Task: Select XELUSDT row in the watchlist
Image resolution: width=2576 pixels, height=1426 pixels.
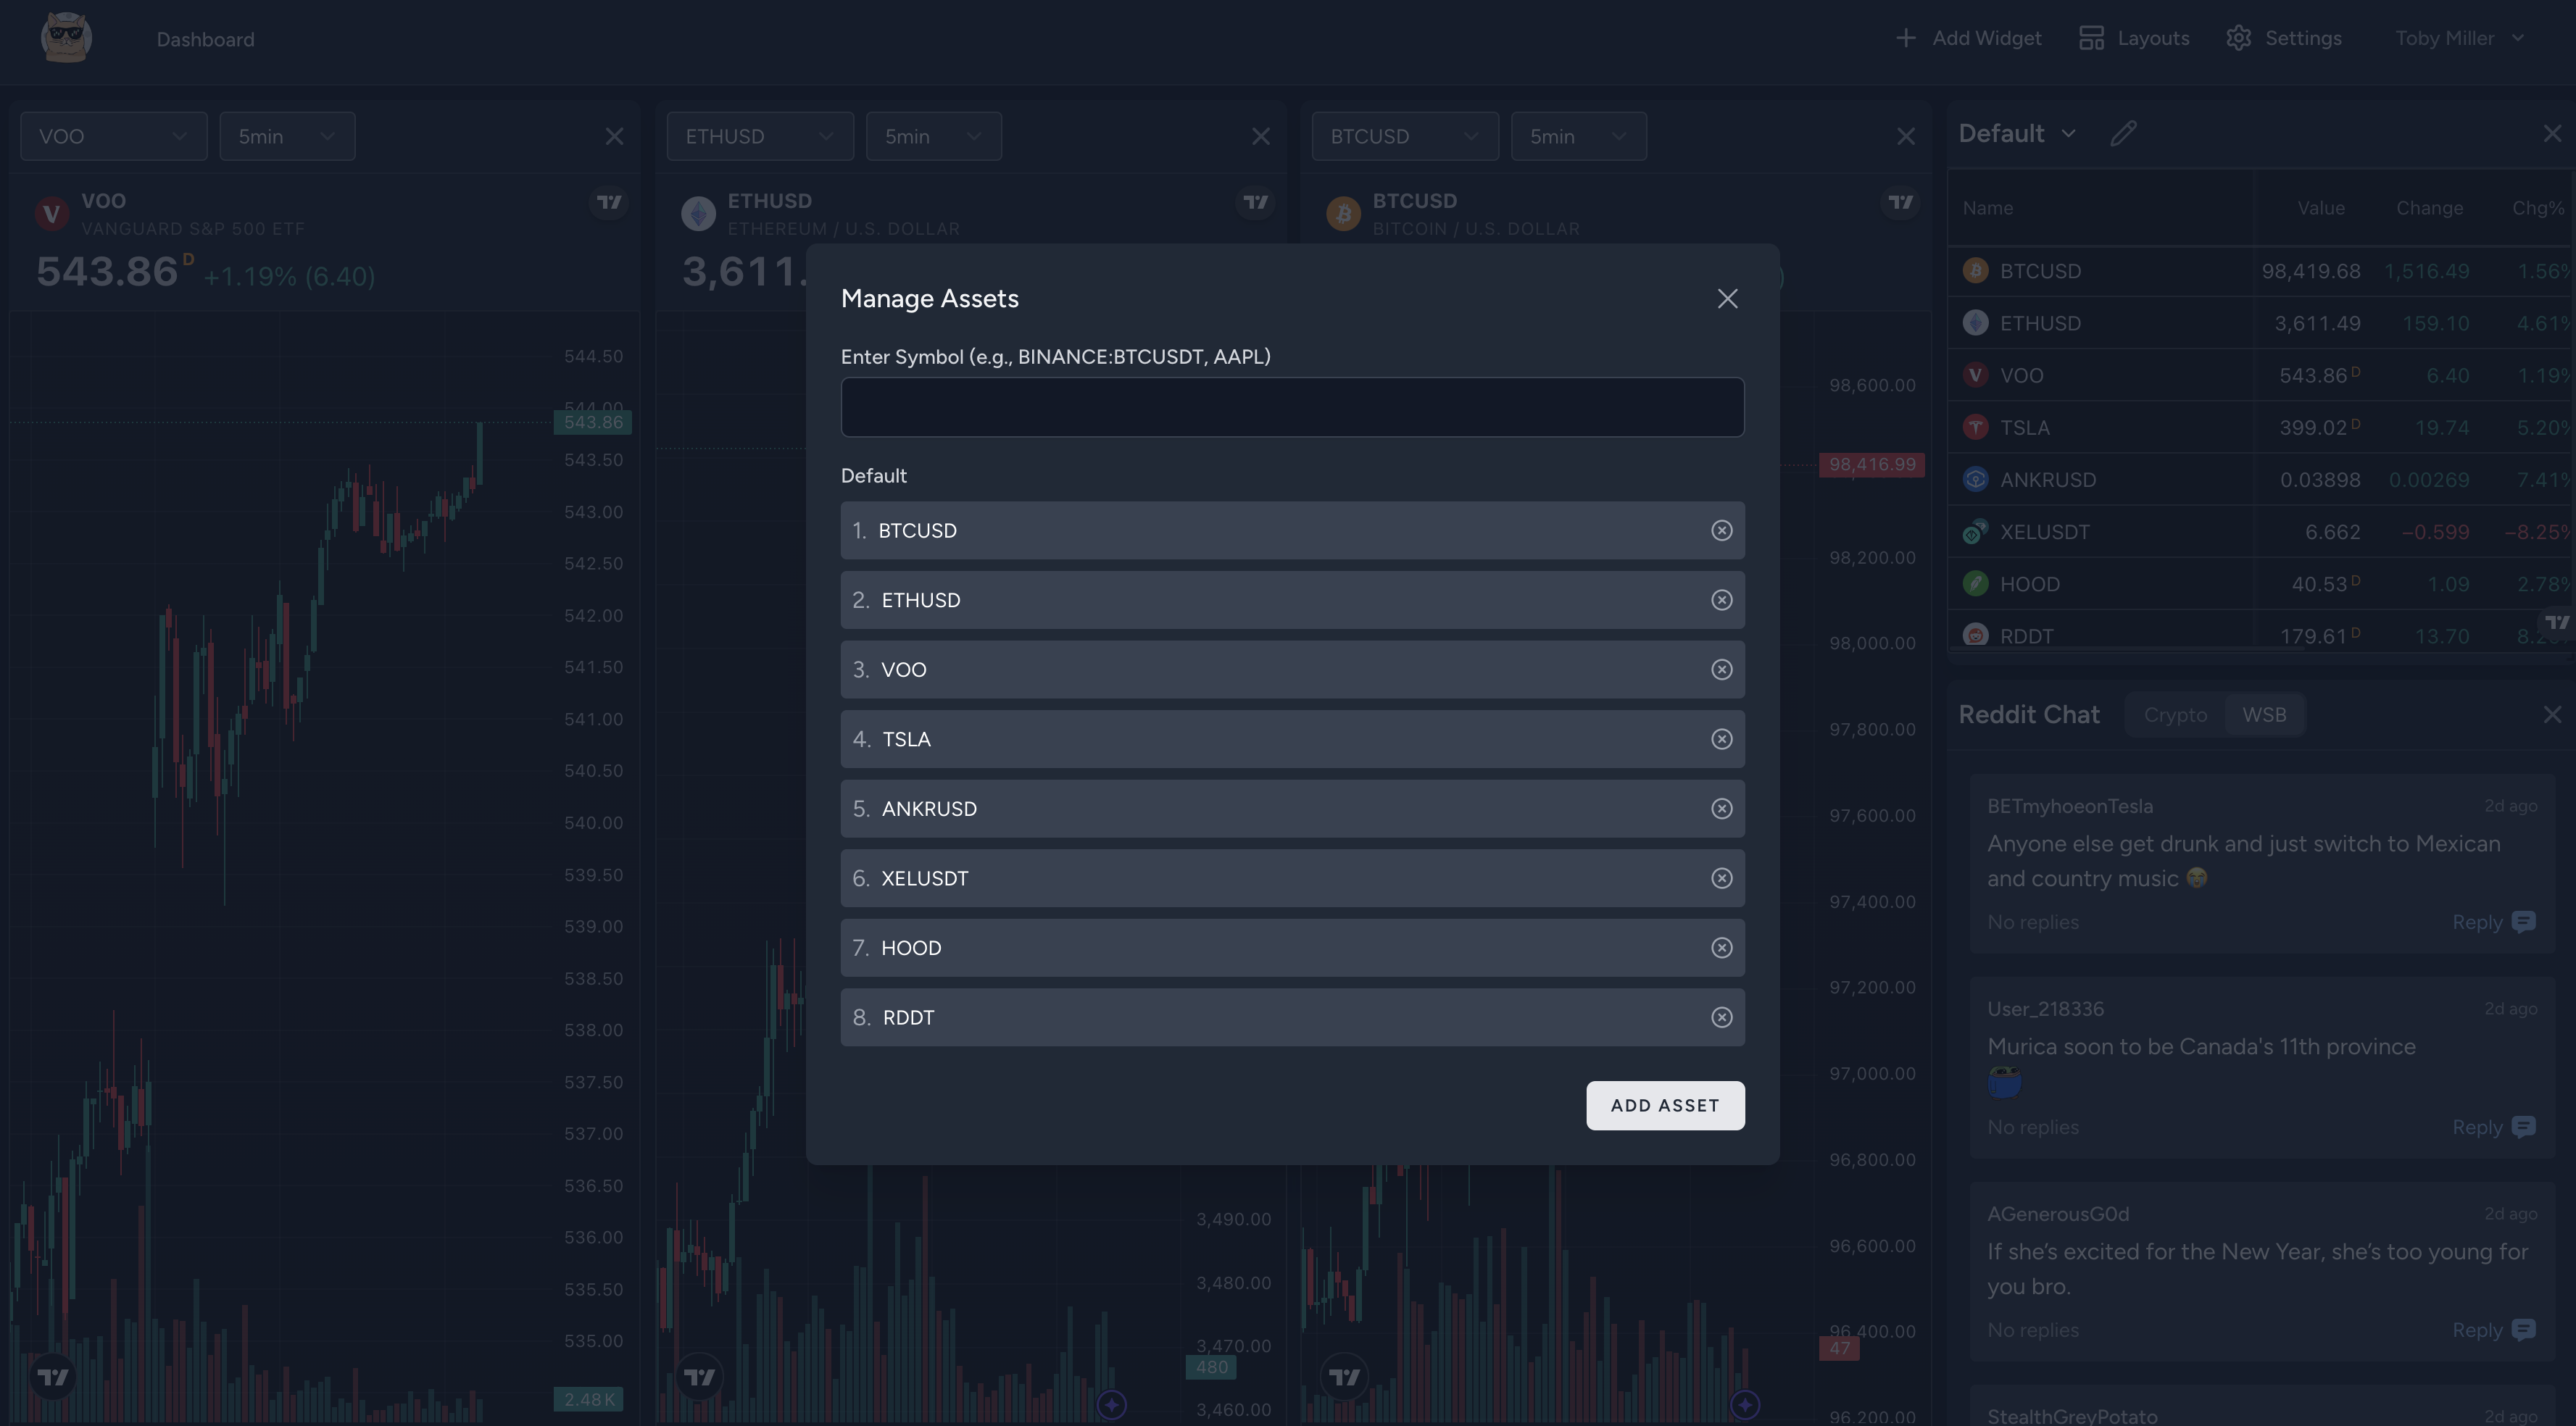Action: pos(2261,531)
